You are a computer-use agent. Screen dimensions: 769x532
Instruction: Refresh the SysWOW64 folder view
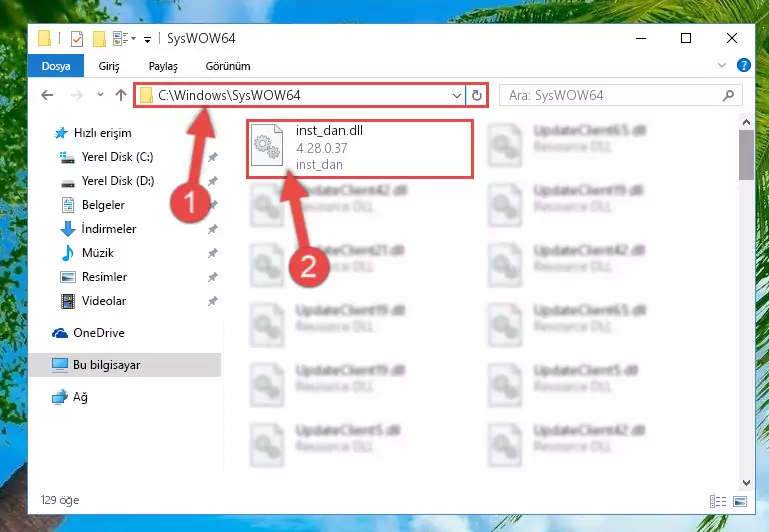pyautogui.click(x=477, y=95)
